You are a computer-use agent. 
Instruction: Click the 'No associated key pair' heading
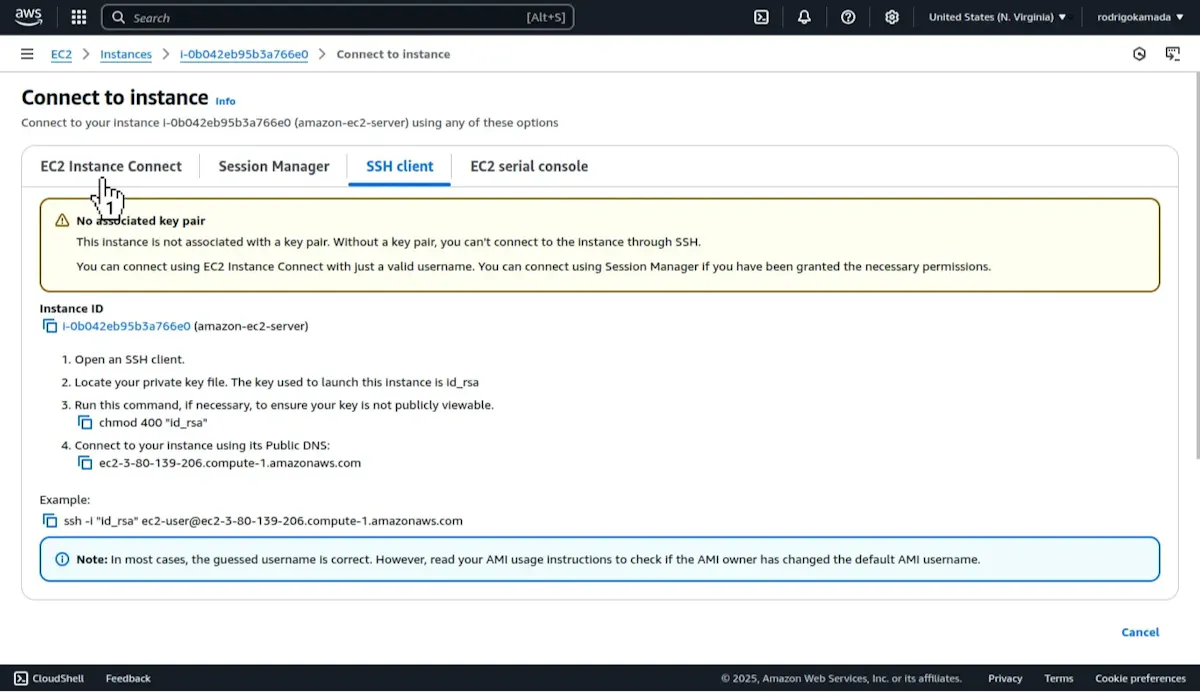tap(141, 221)
